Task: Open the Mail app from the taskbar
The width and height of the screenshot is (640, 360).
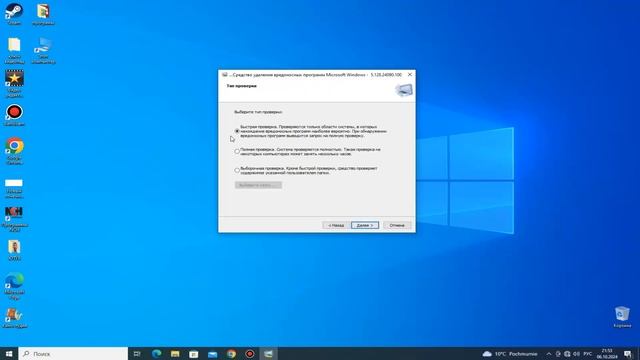Action: [213, 353]
